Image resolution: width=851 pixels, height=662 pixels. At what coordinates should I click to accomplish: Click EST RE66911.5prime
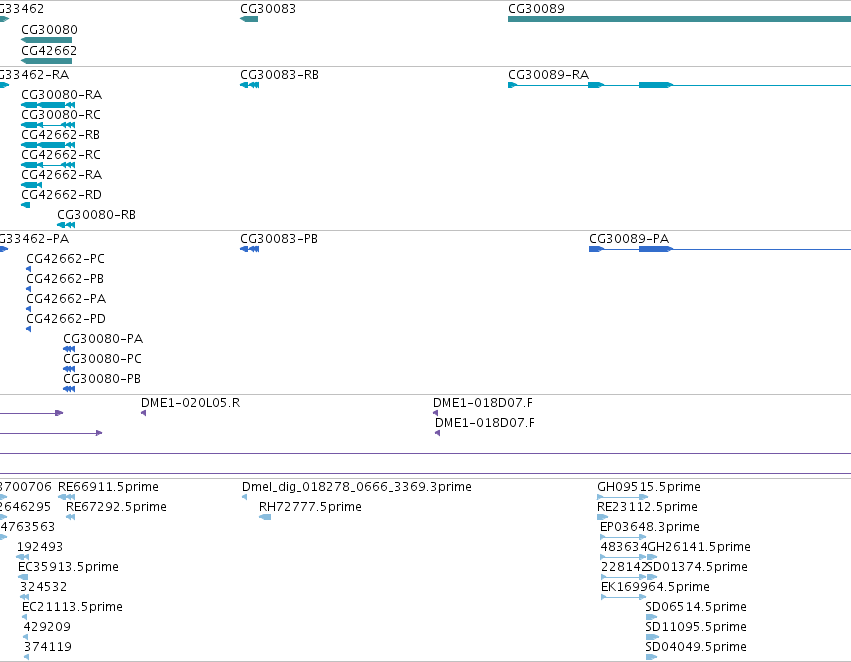pyautogui.click(x=108, y=487)
